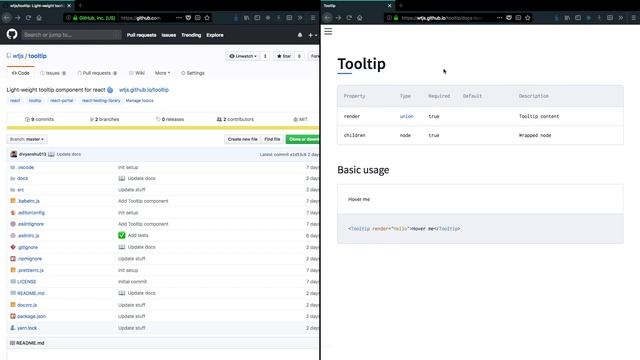The height and width of the screenshot is (360, 640).
Task: Expand the More repository tab menu
Action: coord(162,73)
